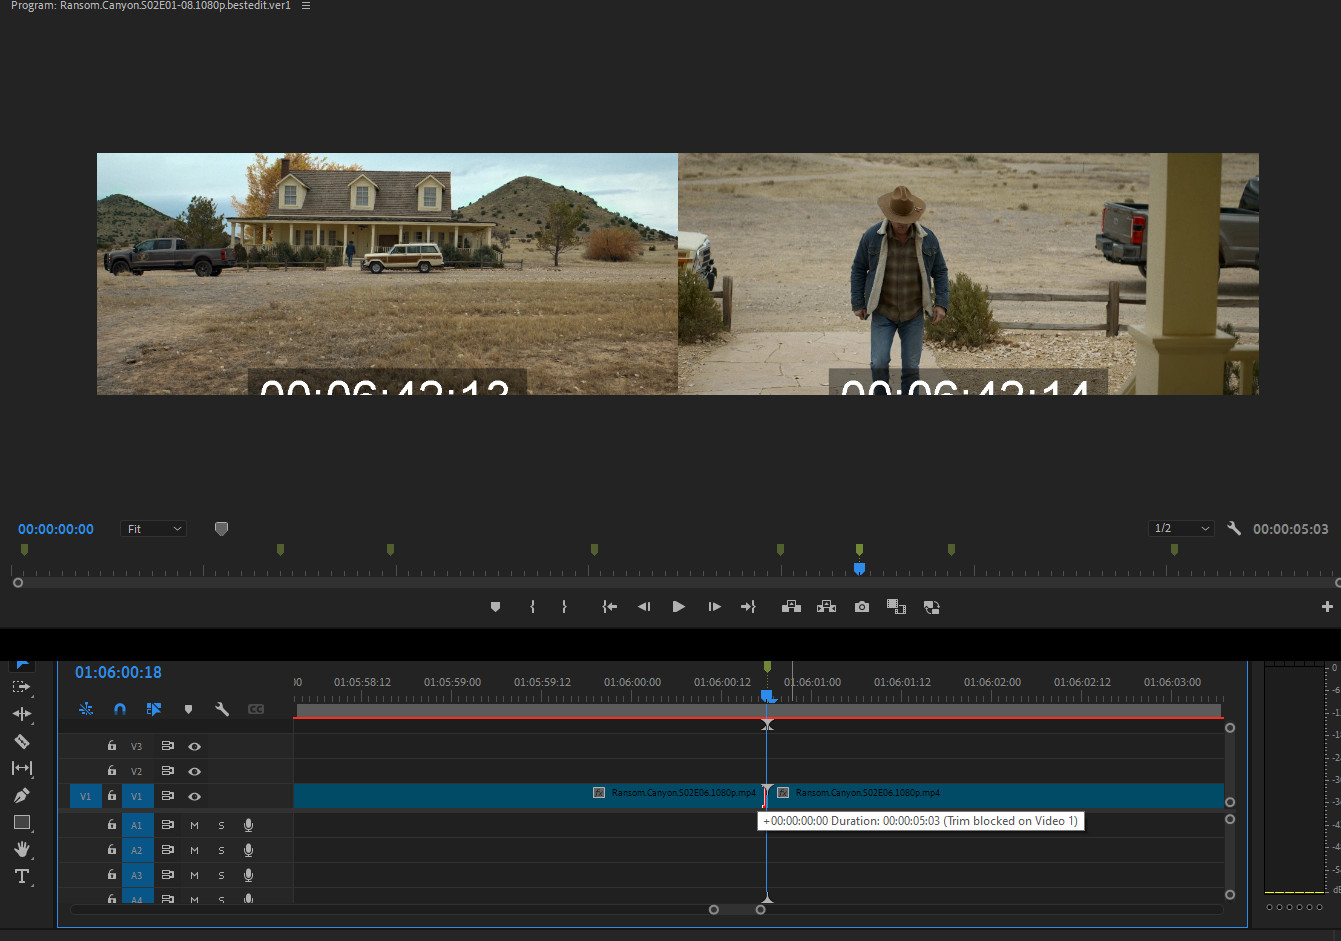Click the Lift button
This screenshot has width=1341, height=941.
pos(791,607)
